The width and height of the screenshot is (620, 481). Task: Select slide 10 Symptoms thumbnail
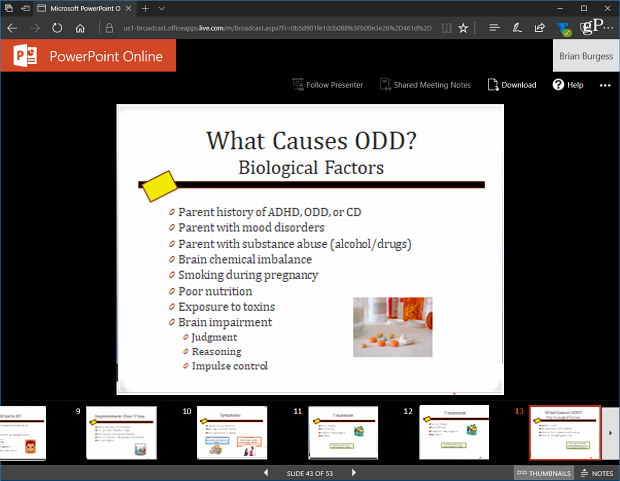[x=232, y=432]
